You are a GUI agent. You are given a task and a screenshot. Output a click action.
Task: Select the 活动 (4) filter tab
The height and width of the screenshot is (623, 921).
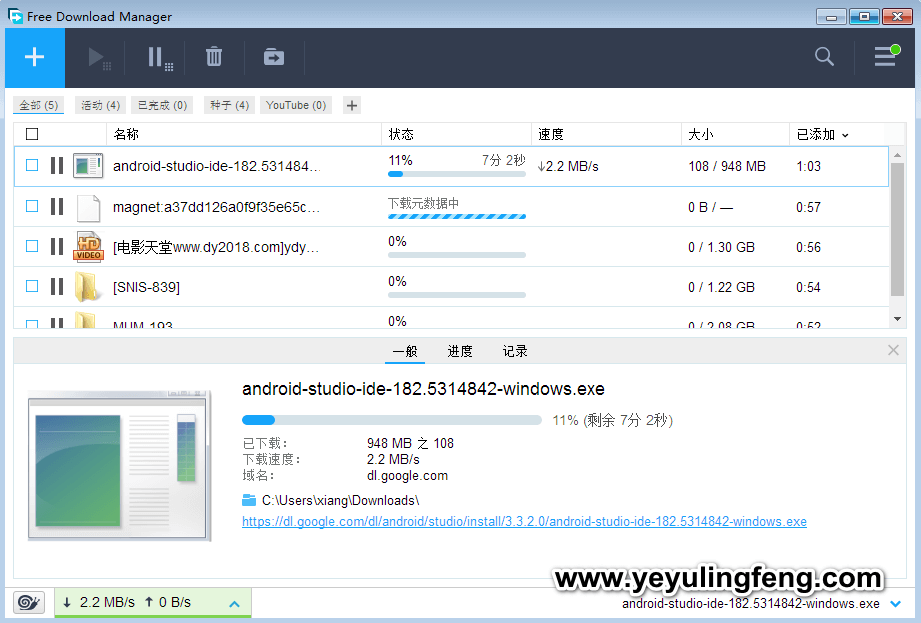100,106
